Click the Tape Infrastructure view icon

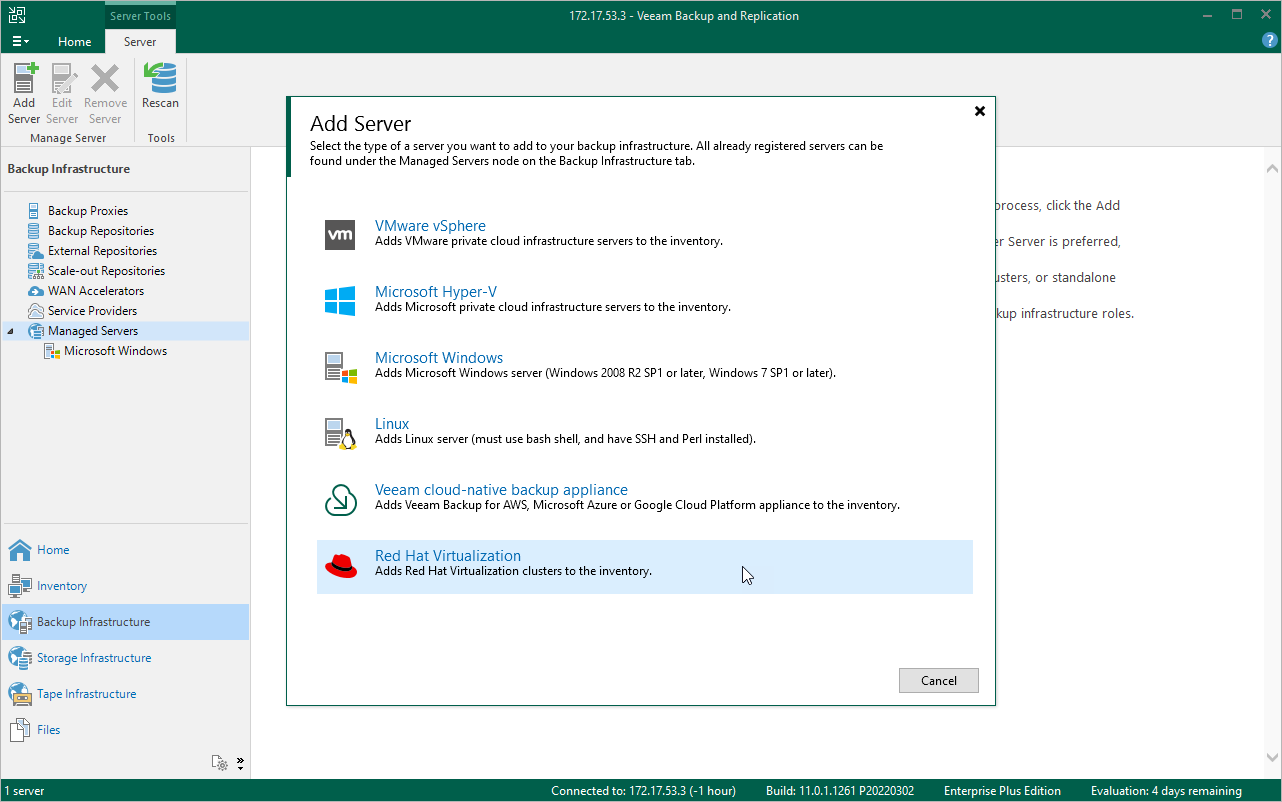pos(20,694)
